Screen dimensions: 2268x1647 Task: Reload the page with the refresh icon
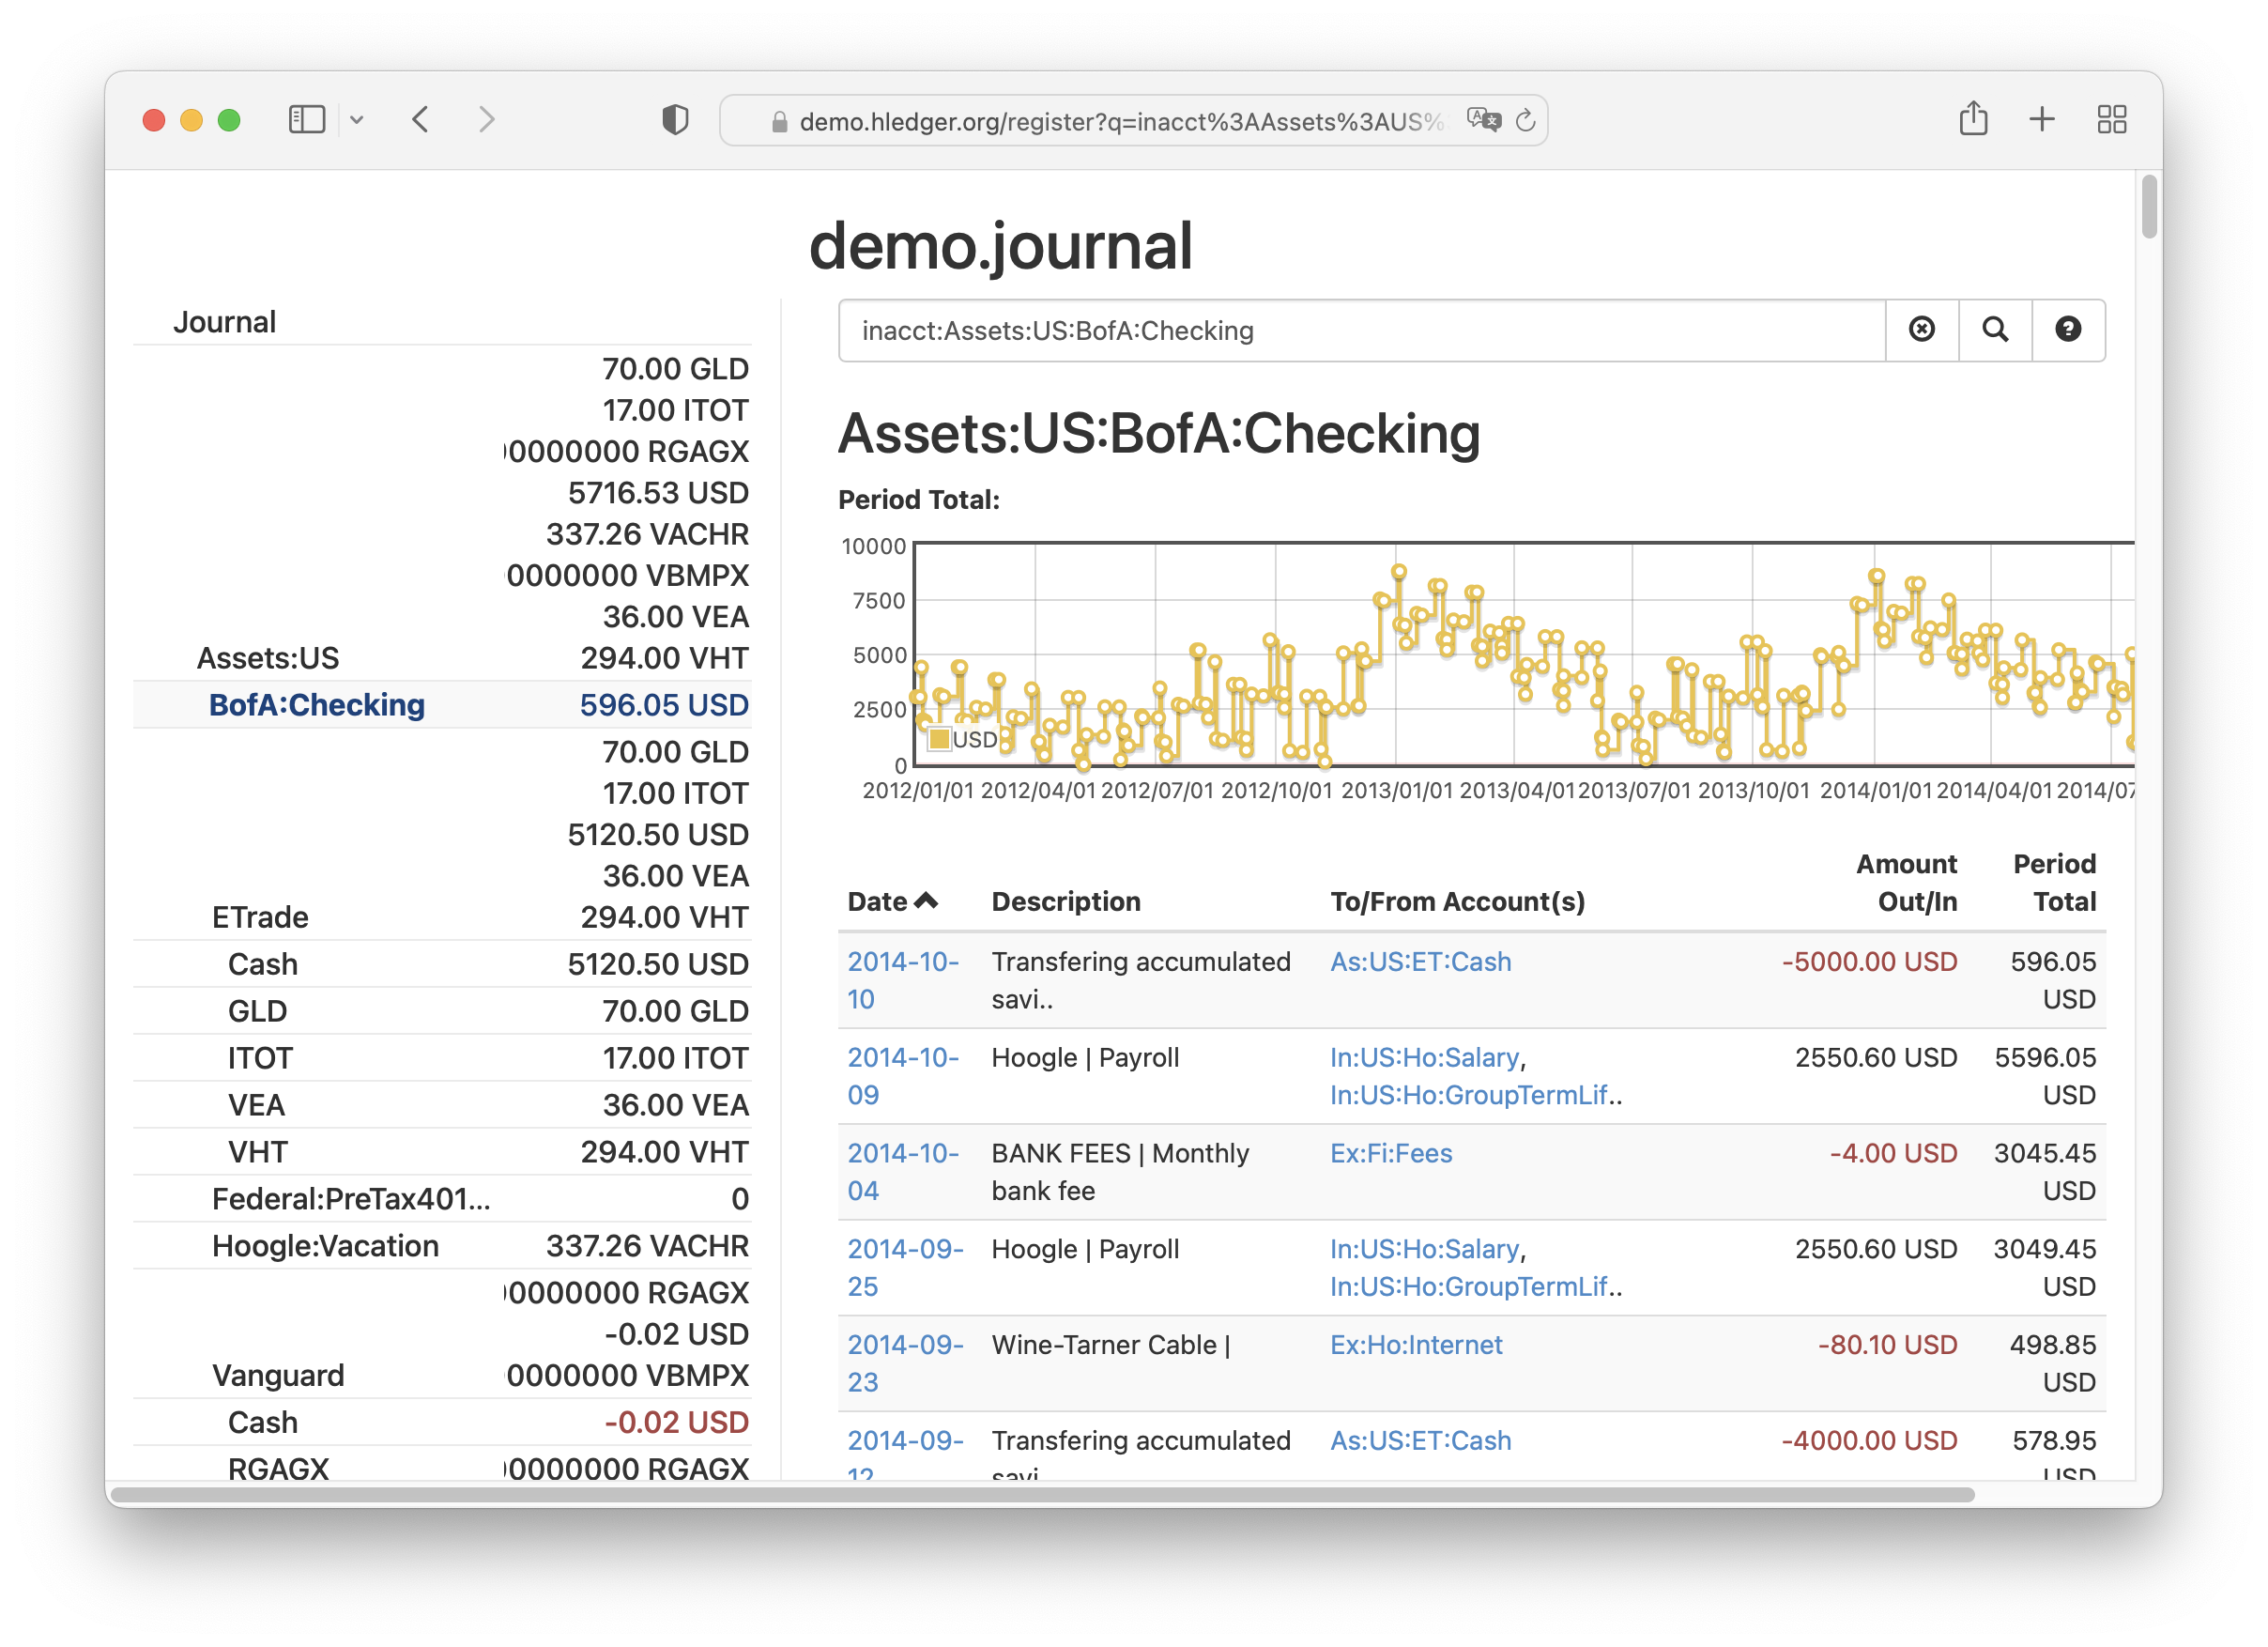point(1525,121)
